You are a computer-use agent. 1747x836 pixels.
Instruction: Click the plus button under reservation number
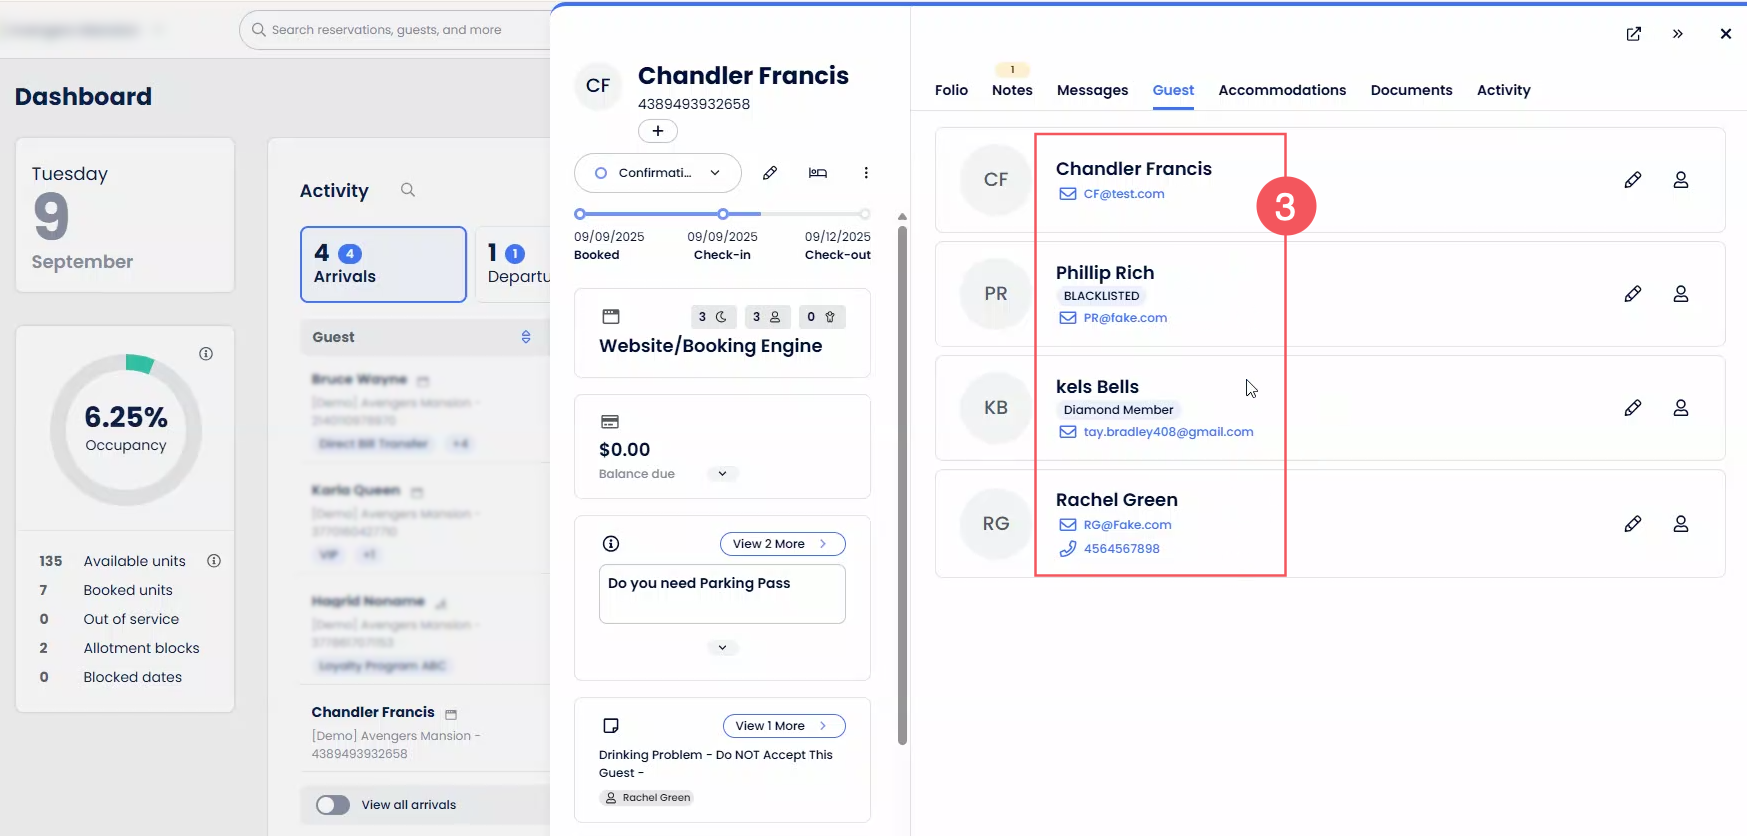pyautogui.click(x=658, y=131)
